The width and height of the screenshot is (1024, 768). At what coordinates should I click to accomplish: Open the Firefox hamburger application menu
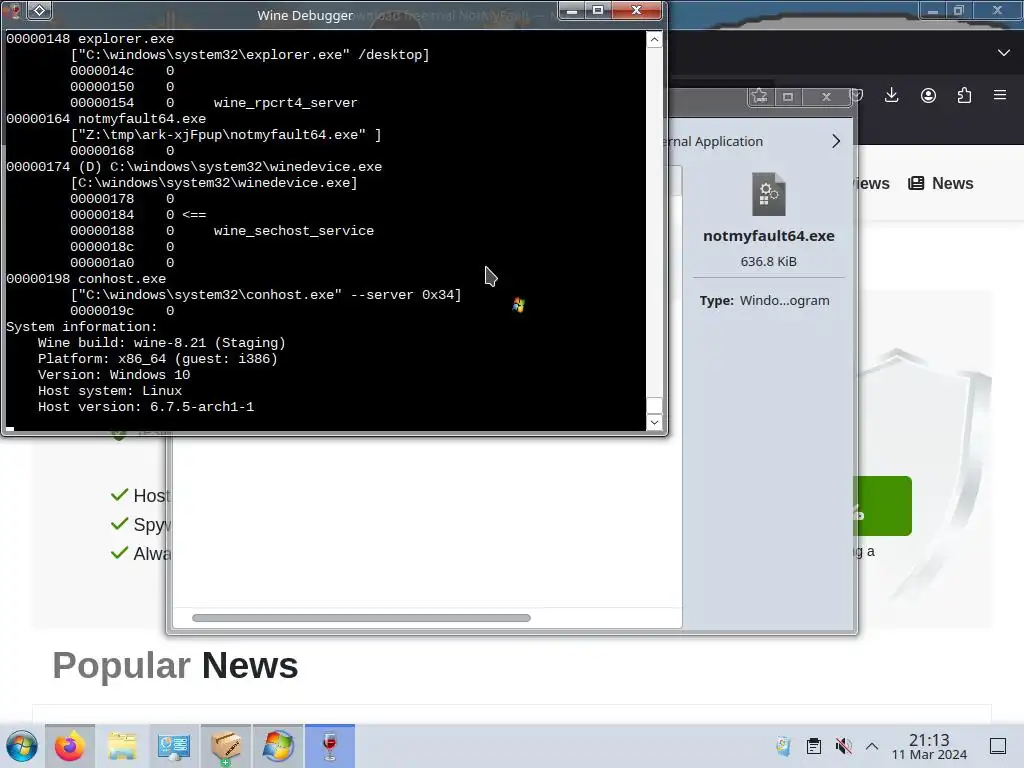point(1000,95)
